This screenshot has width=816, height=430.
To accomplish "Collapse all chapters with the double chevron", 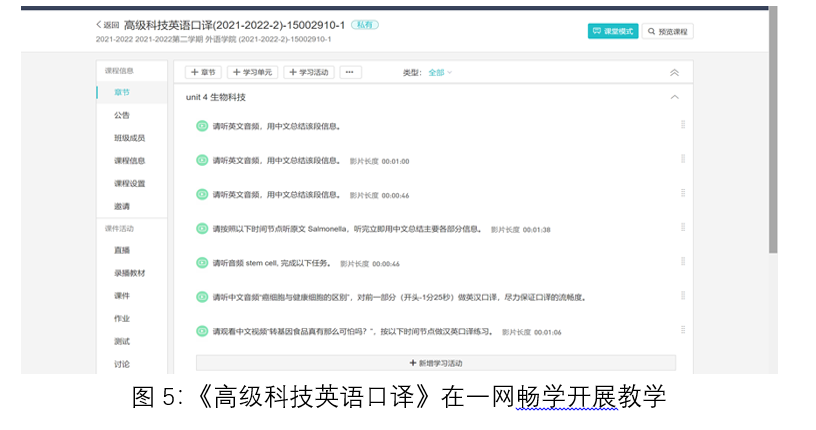I will click(x=674, y=73).
